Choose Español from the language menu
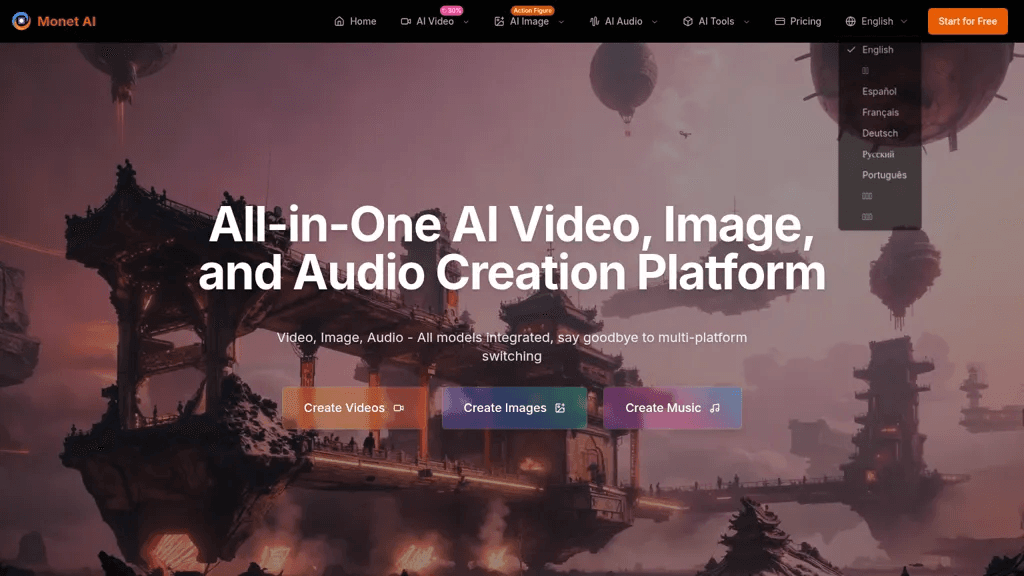Screen dimensions: 1024x576 pos(880,91)
